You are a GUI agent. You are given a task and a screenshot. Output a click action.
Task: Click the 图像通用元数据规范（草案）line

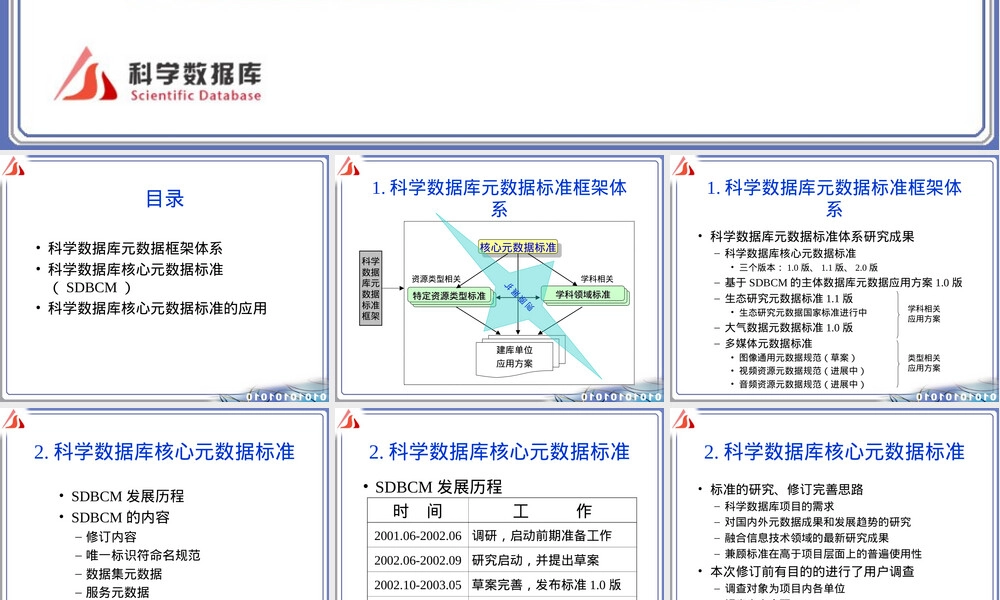[797, 358]
